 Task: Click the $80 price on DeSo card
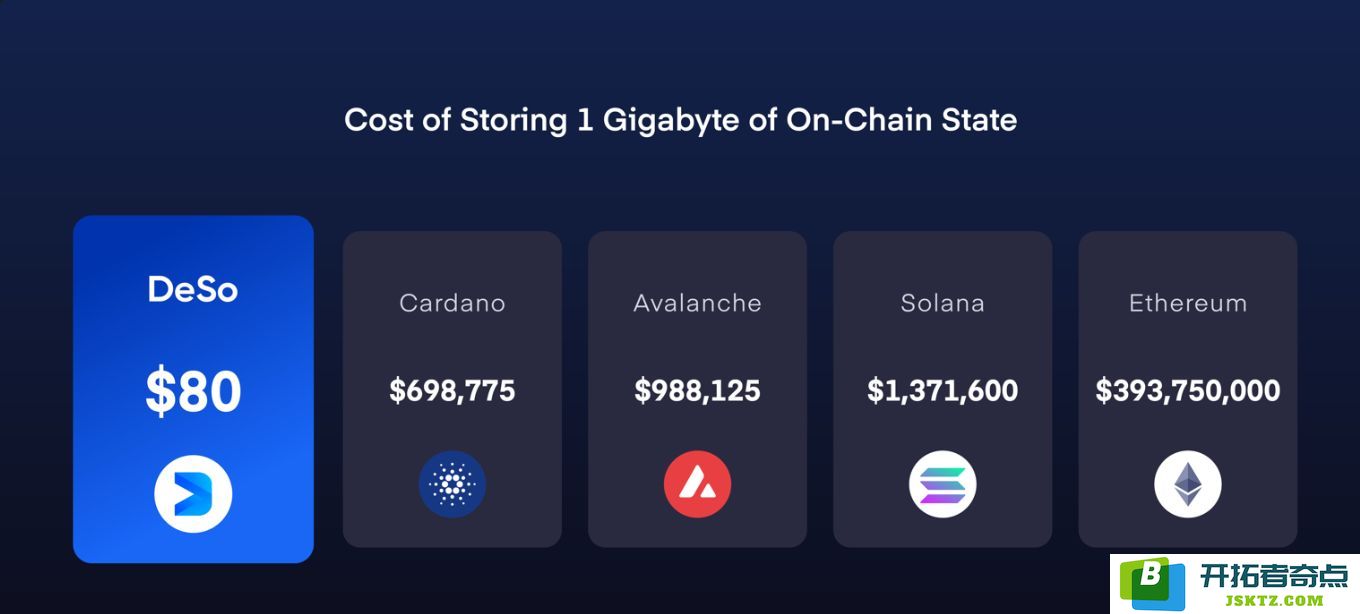193,391
